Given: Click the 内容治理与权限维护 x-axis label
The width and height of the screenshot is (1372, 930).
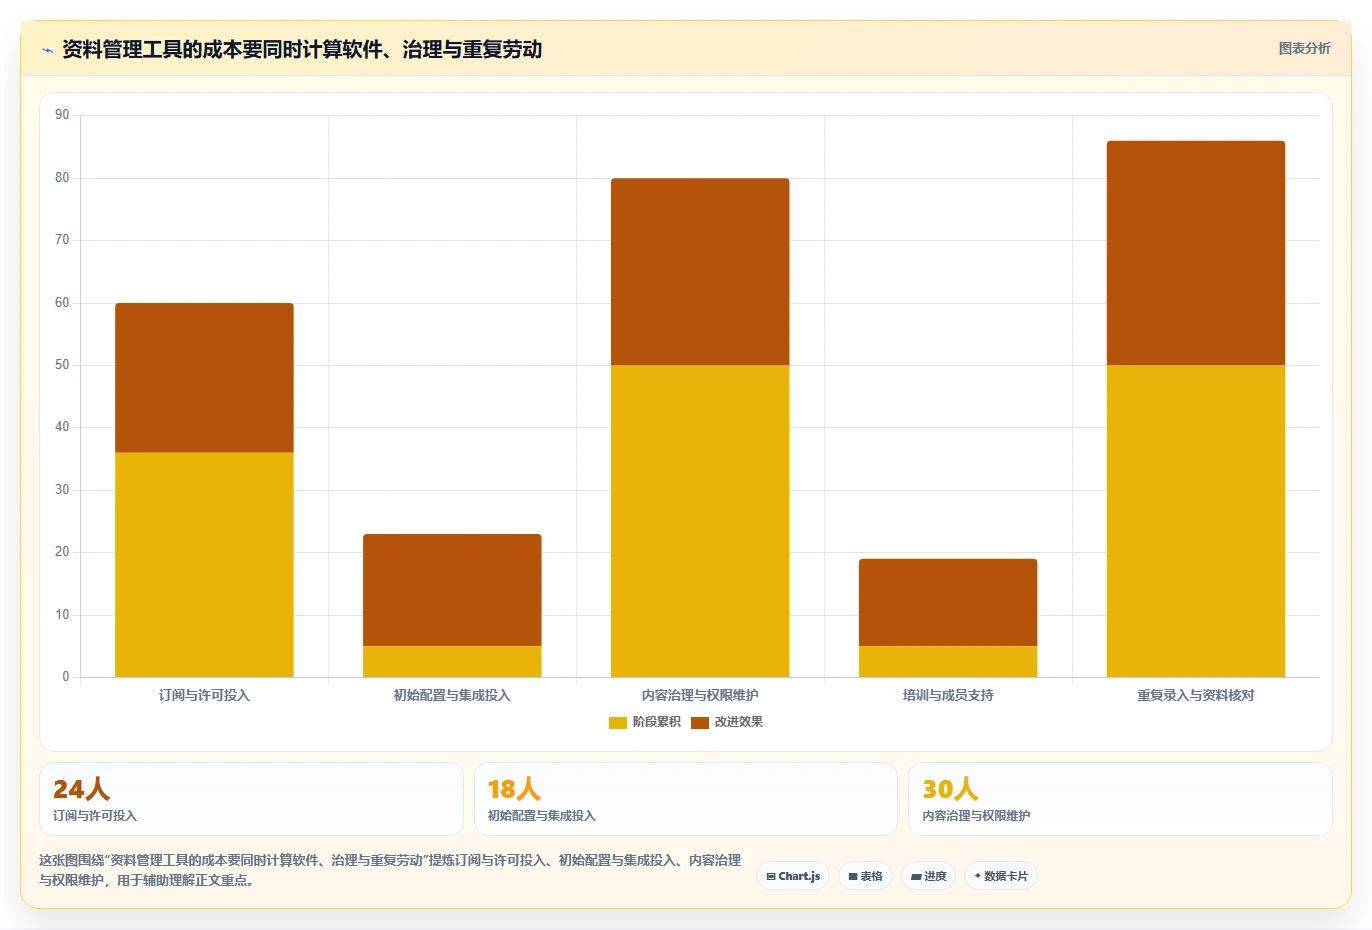Looking at the screenshot, I should [700, 695].
